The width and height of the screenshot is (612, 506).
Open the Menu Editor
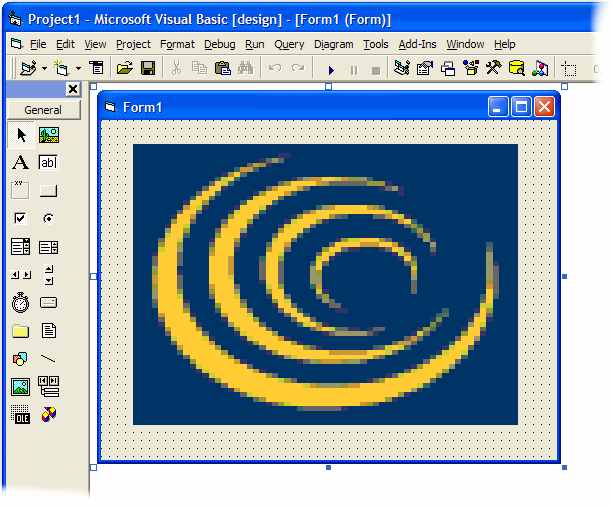96,68
